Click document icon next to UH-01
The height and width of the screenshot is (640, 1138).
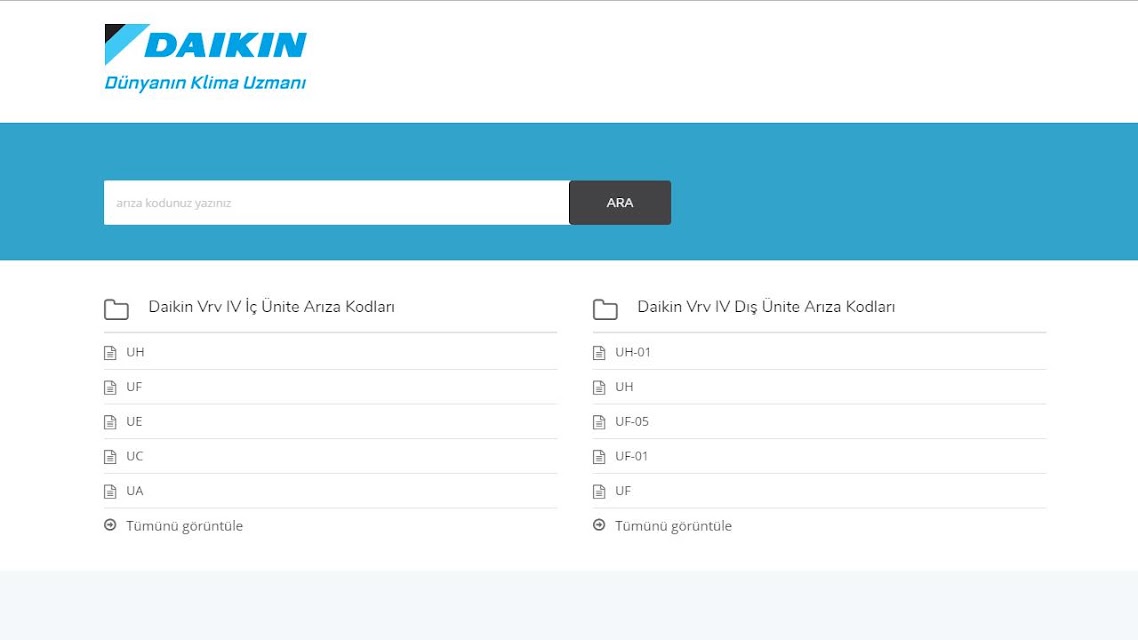click(599, 353)
